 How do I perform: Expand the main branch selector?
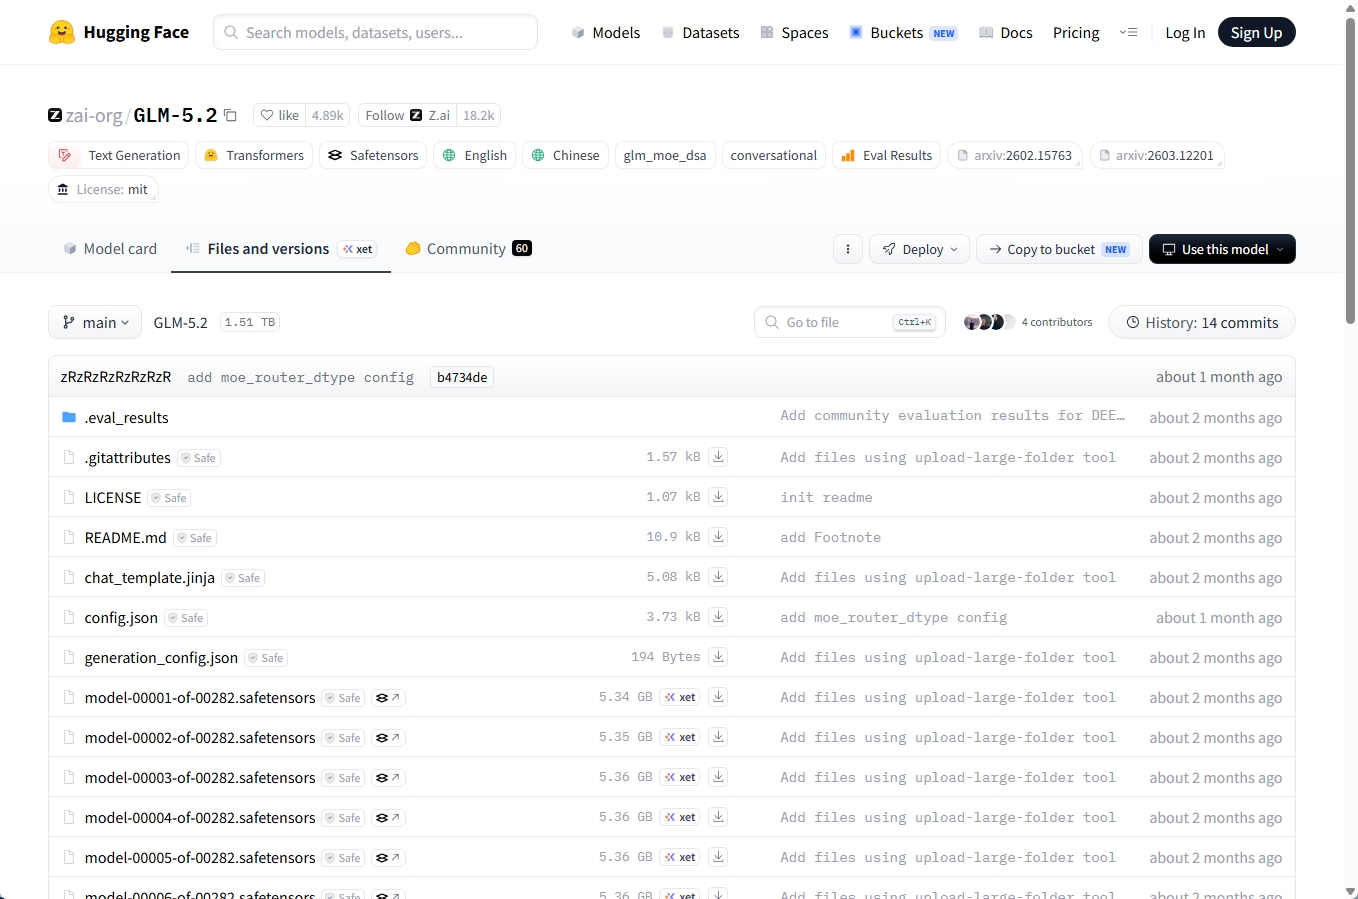(95, 322)
